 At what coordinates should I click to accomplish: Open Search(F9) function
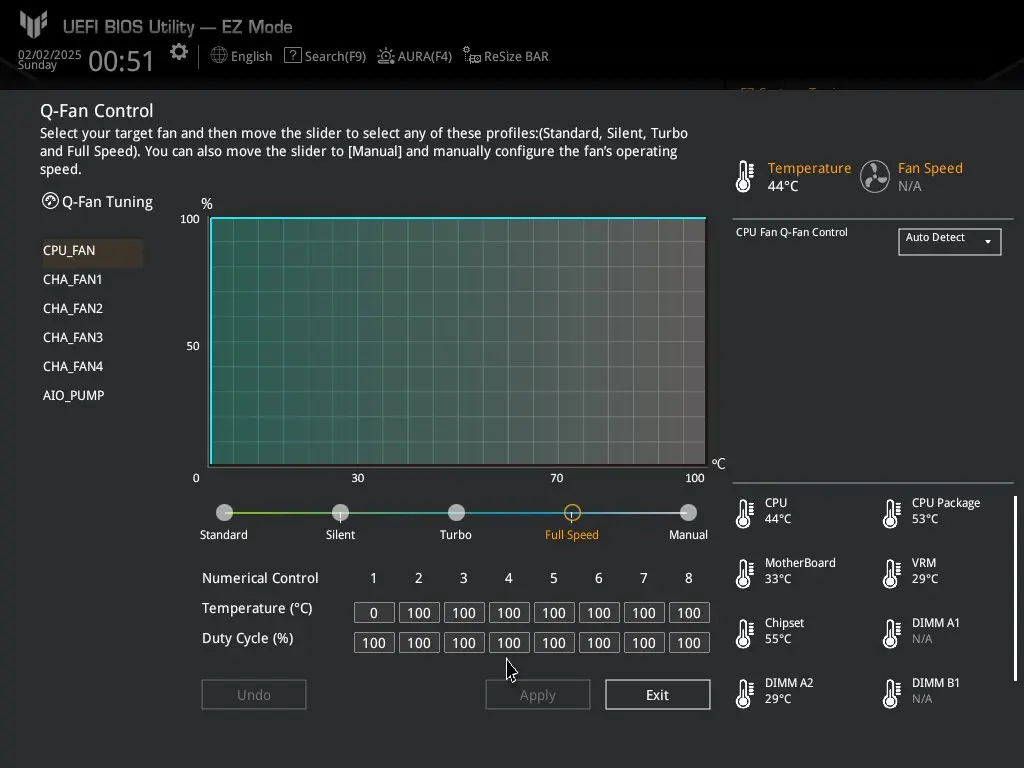pyautogui.click(x=335, y=56)
